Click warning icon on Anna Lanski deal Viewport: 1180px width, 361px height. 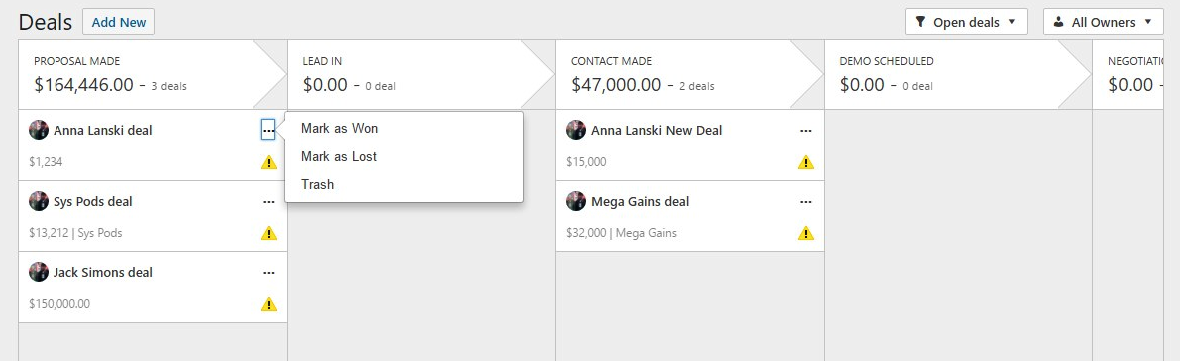click(x=269, y=162)
